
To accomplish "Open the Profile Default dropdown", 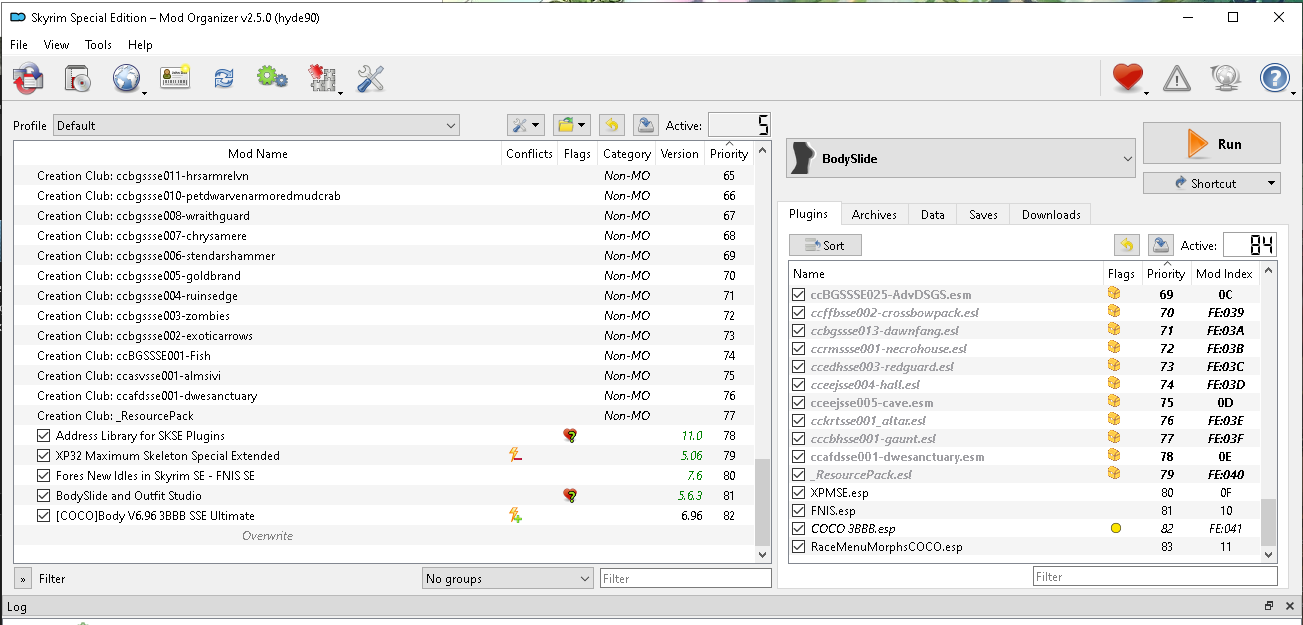I will [x=256, y=126].
